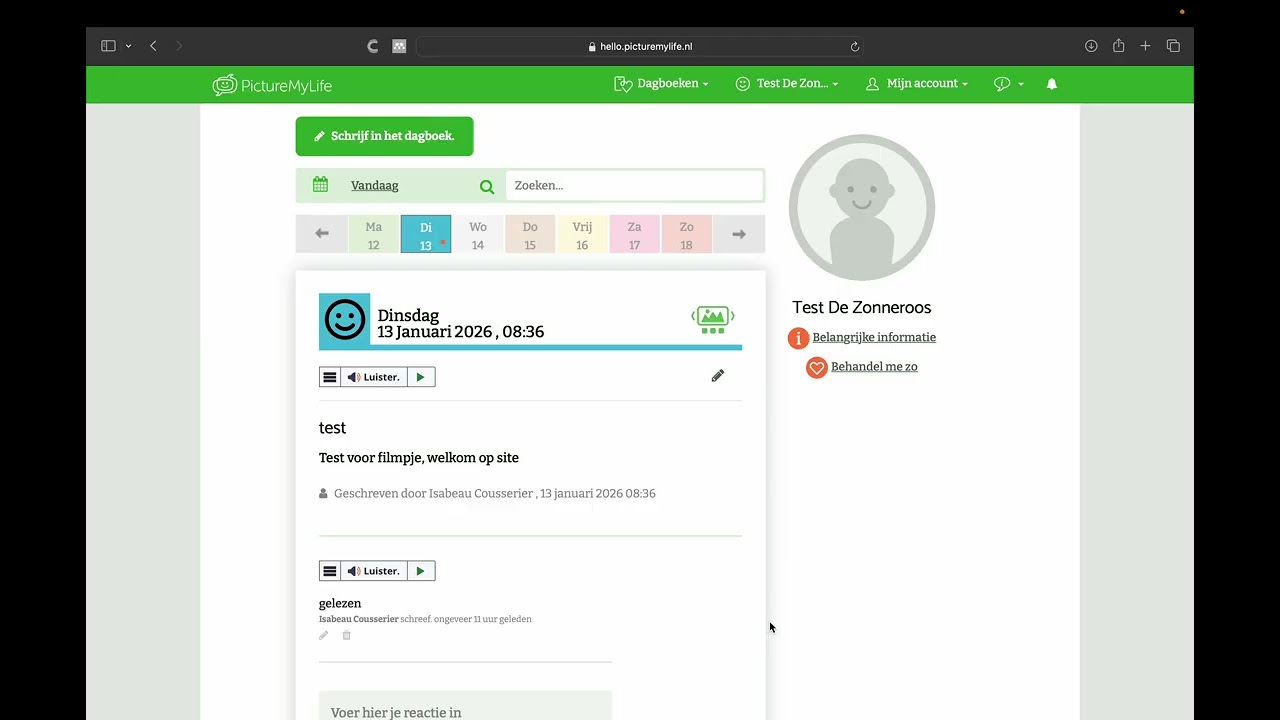Screen dimensions: 1280x720
Task: Click Luister speaker button above gelezen comment
Action: point(374,571)
